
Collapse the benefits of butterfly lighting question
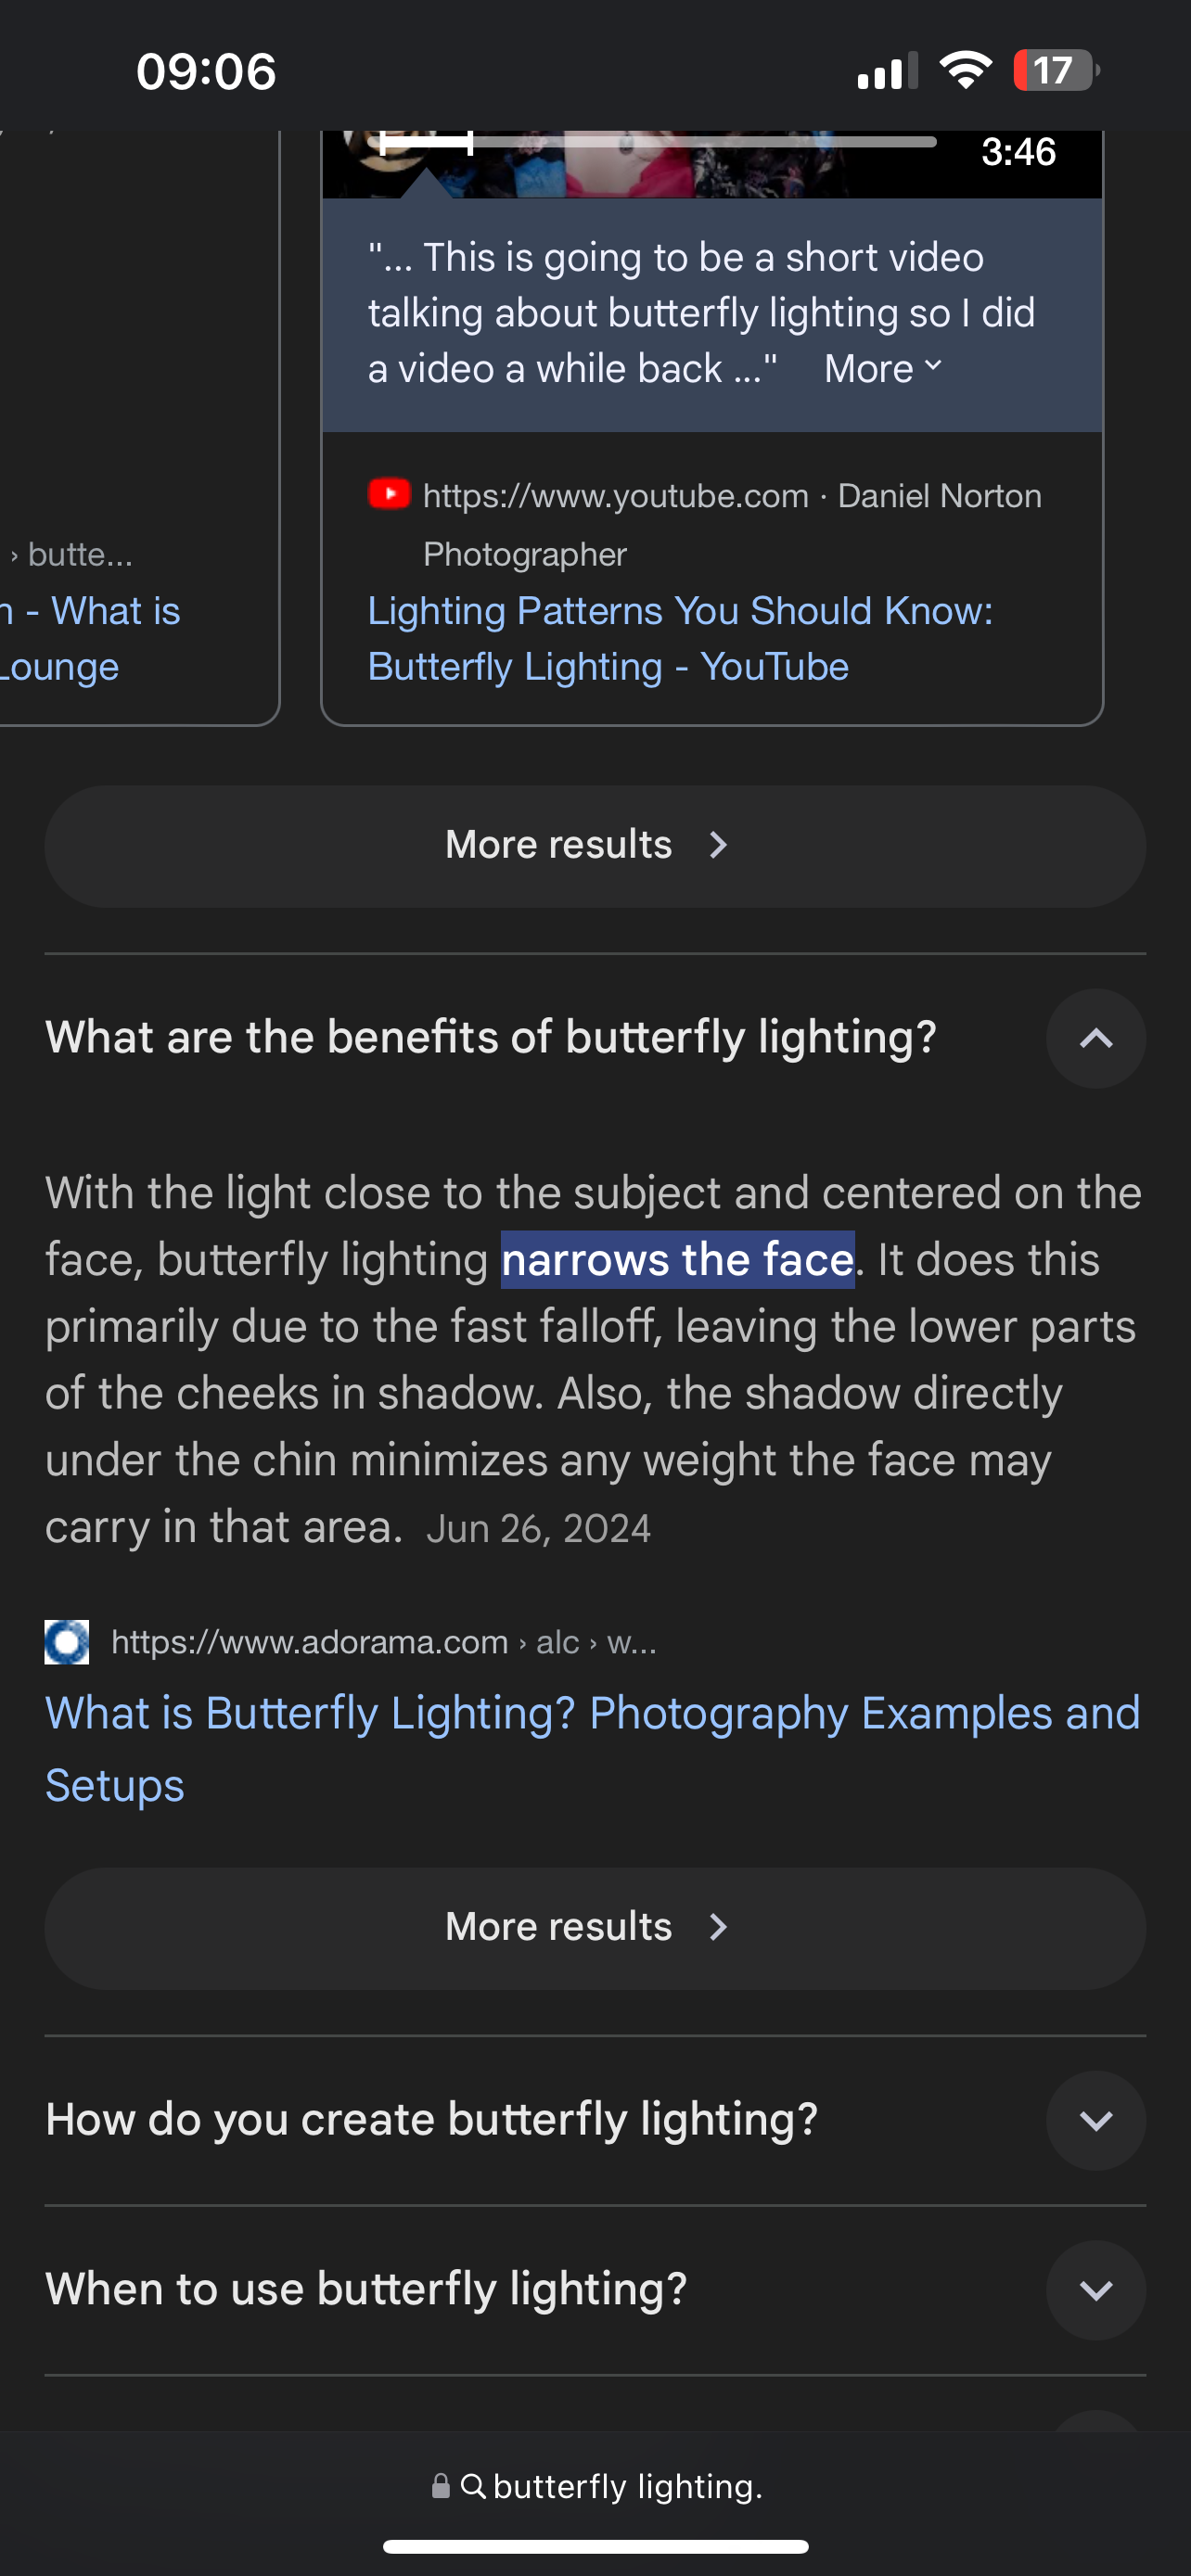[1095, 1038]
